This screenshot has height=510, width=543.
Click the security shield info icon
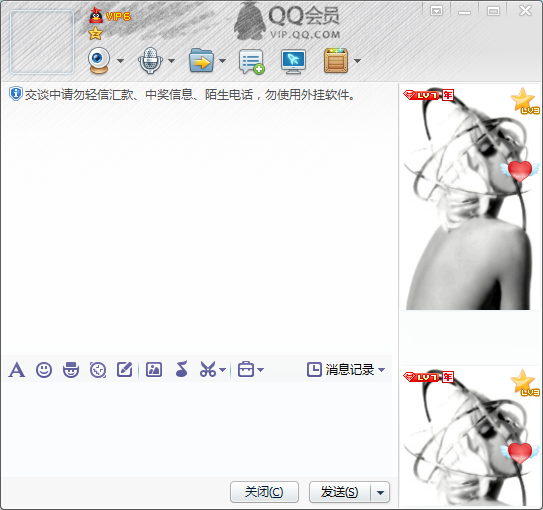16,94
